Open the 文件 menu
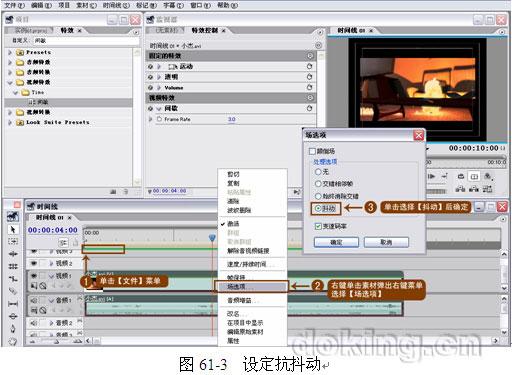The image size is (512, 375). pyautogui.click(x=14, y=5)
